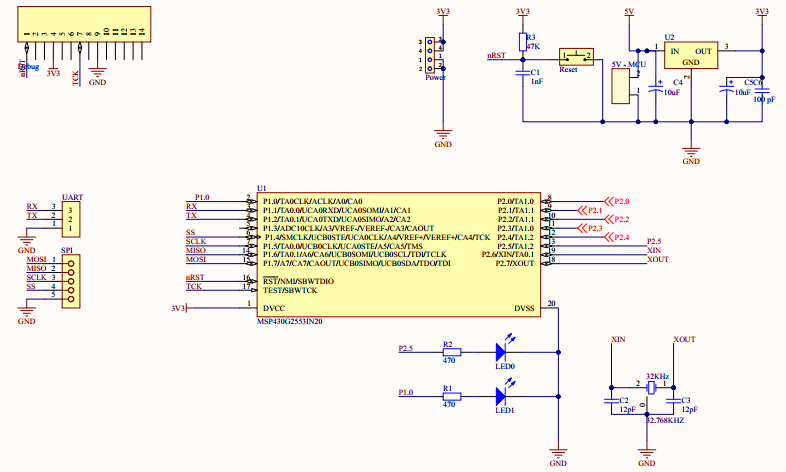Click the 5V power port symbol
This screenshot has width=786, height=472.
629,12
